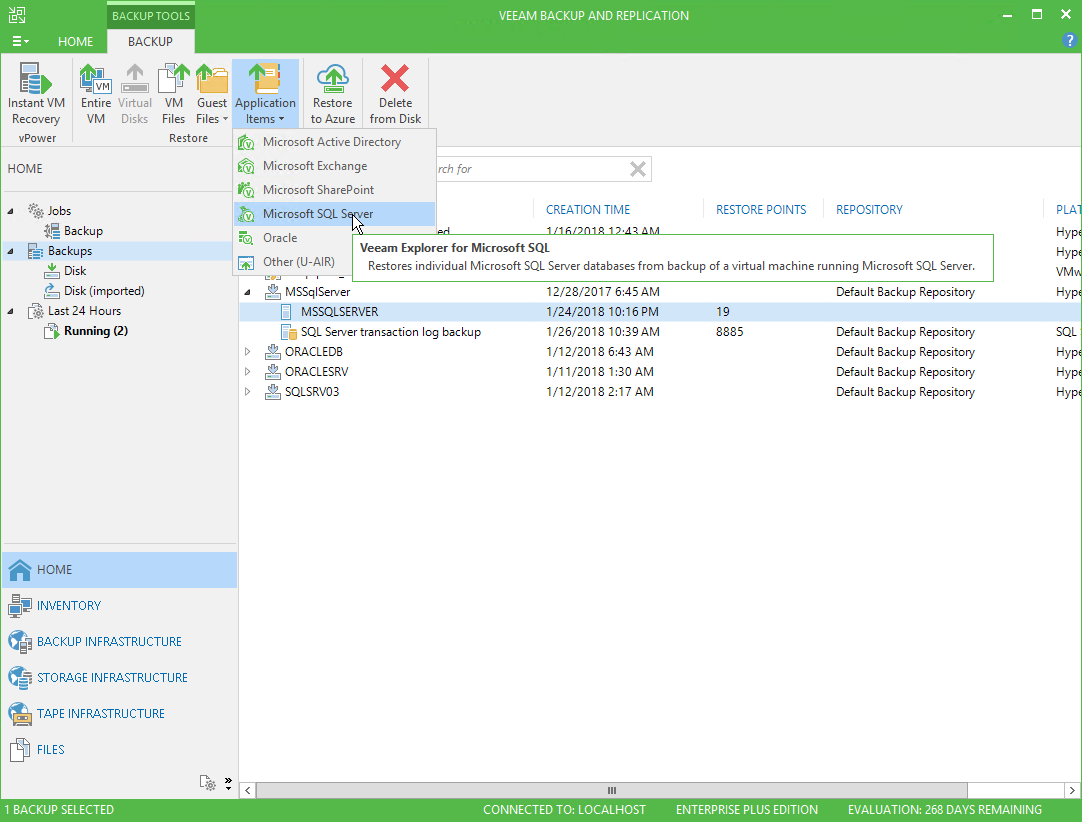Click the Jobs gear icon
Viewport: 1082px width, 822px height.
pyautogui.click(x=35, y=211)
